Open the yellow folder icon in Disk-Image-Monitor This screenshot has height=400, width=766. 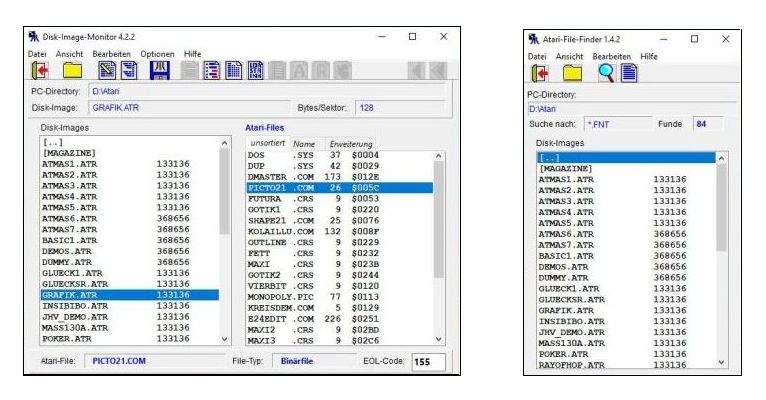(x=72, y=71)
